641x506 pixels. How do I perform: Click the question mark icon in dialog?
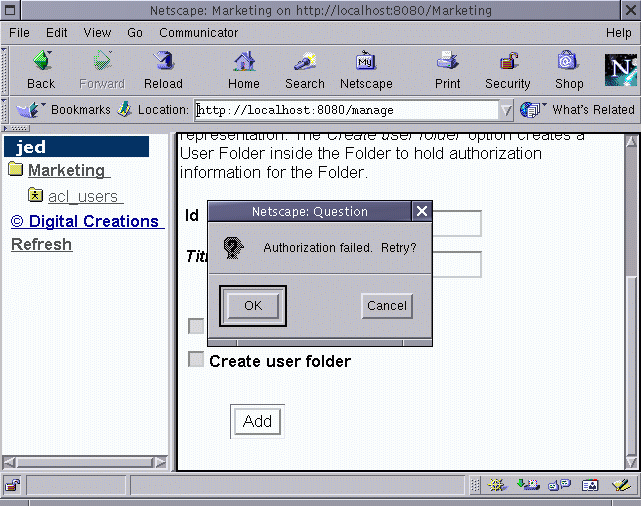tap(233, 248)
